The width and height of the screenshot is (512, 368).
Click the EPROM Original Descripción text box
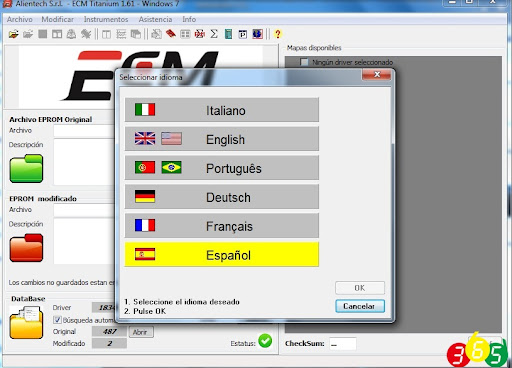click(84, 162)
